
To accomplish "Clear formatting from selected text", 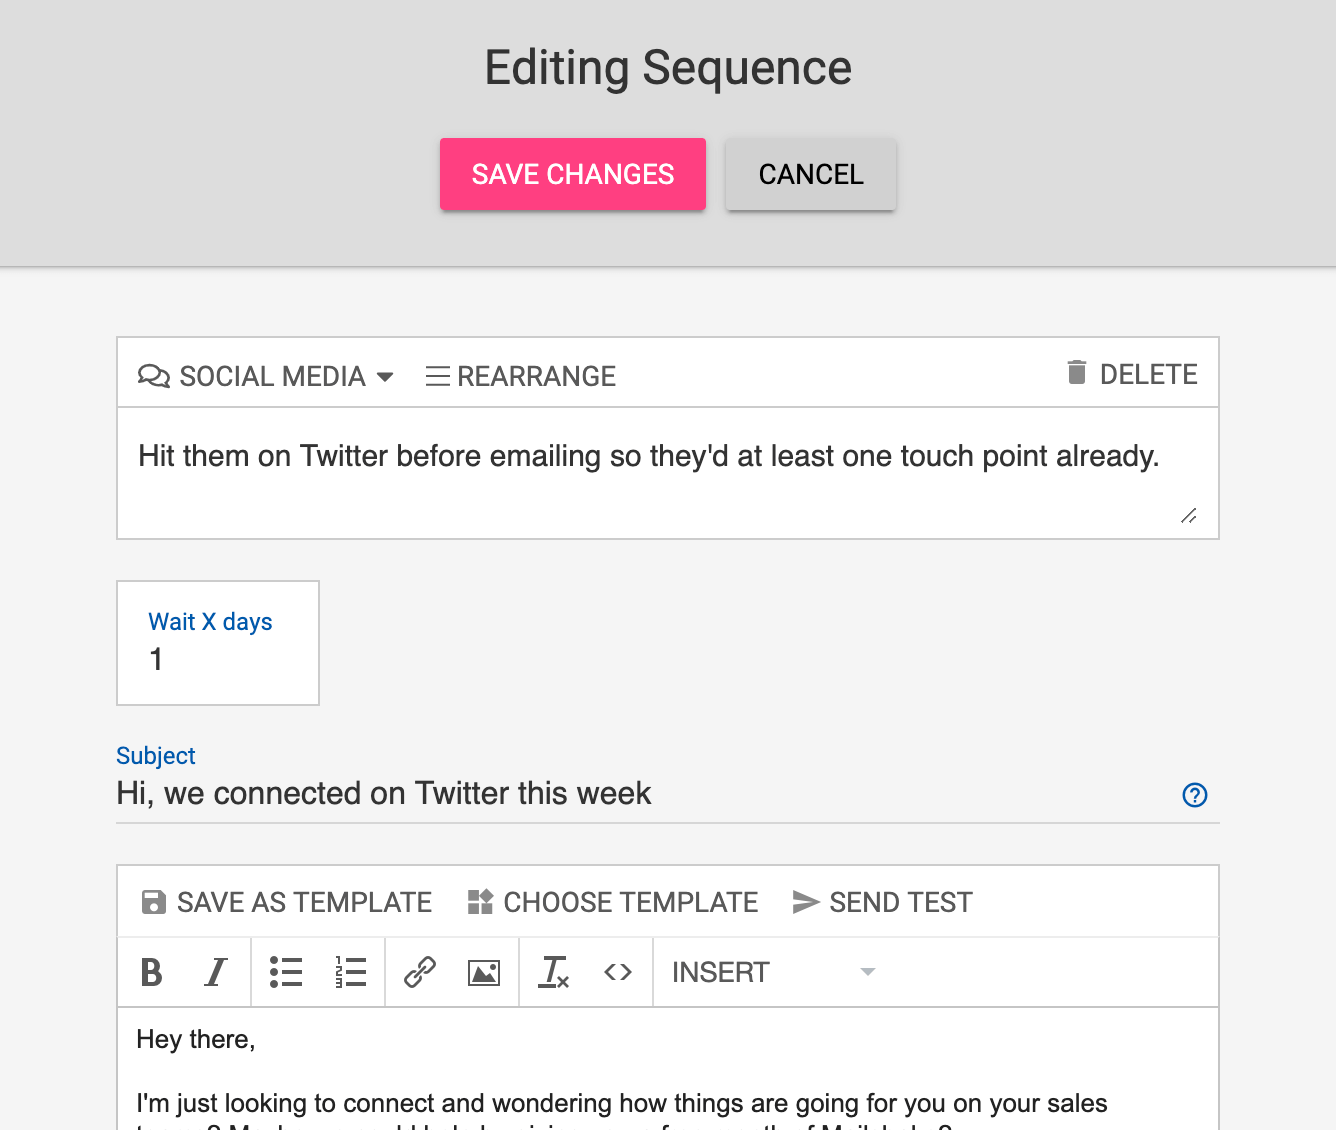I will pyautogui.click(x=553, y=971).
